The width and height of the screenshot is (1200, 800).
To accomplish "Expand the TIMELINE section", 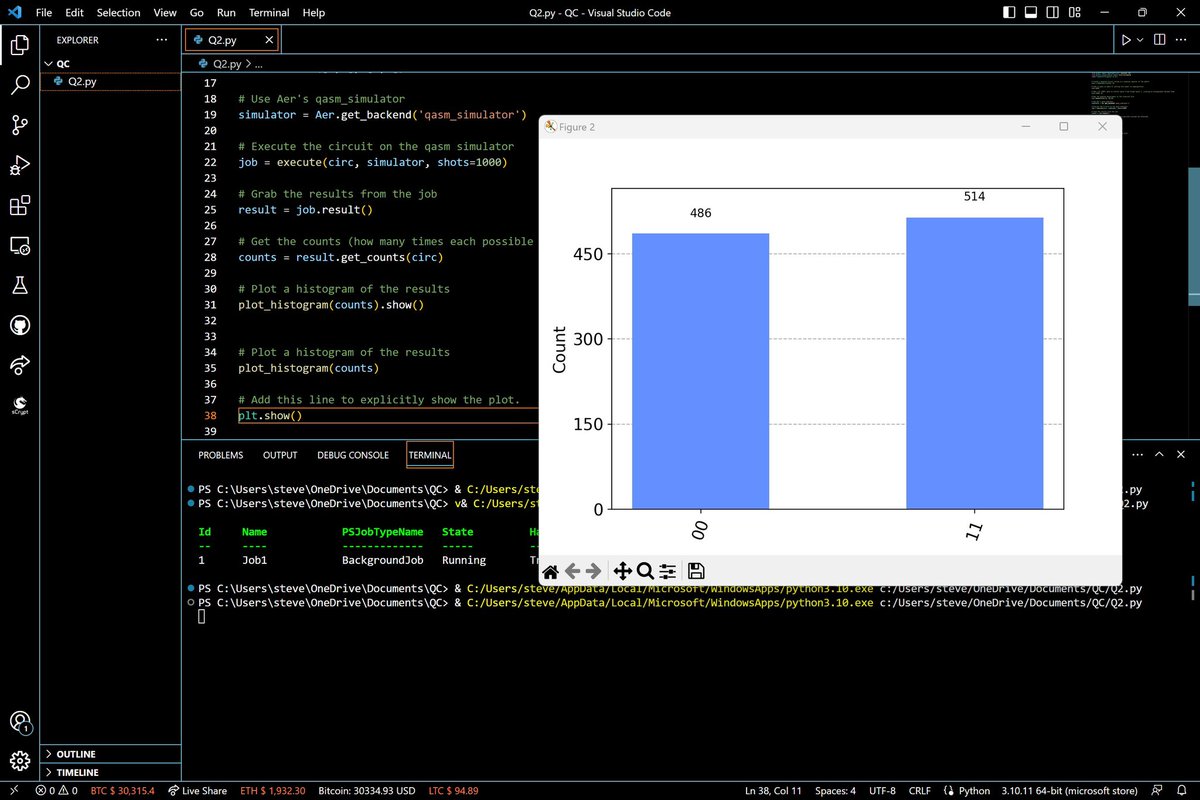I will [x=76, y=772].
